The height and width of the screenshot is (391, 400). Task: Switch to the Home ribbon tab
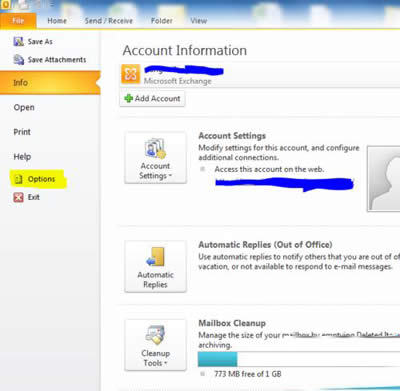click(x=57, y=21)
